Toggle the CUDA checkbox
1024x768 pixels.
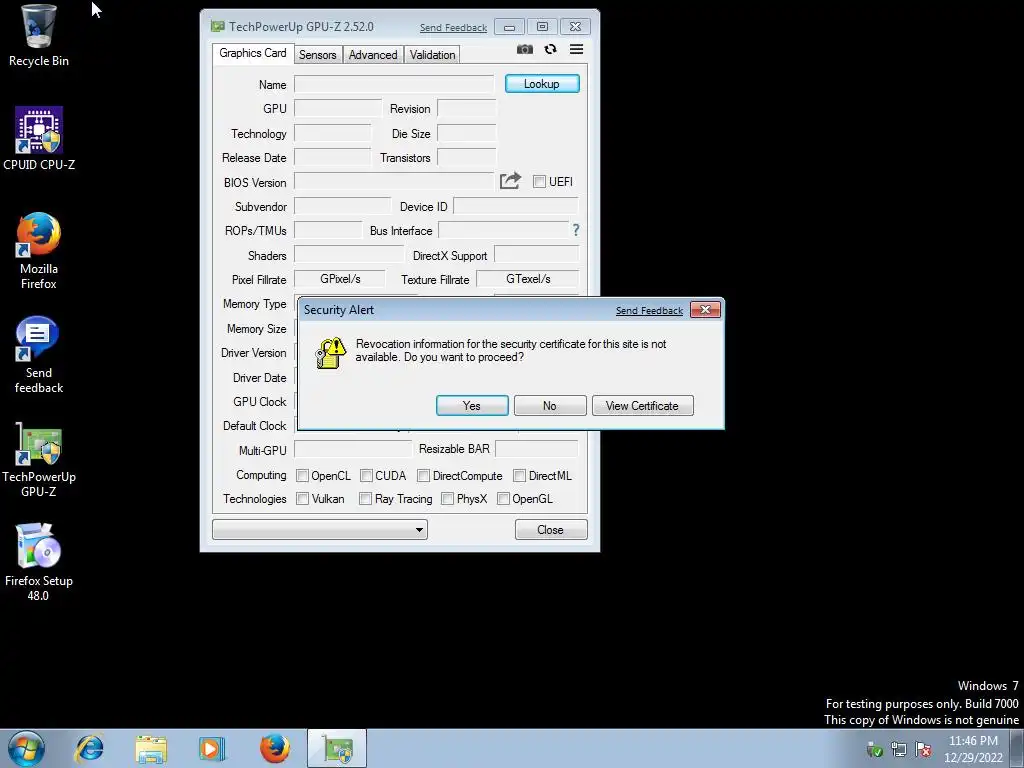(x=366, y=475)
